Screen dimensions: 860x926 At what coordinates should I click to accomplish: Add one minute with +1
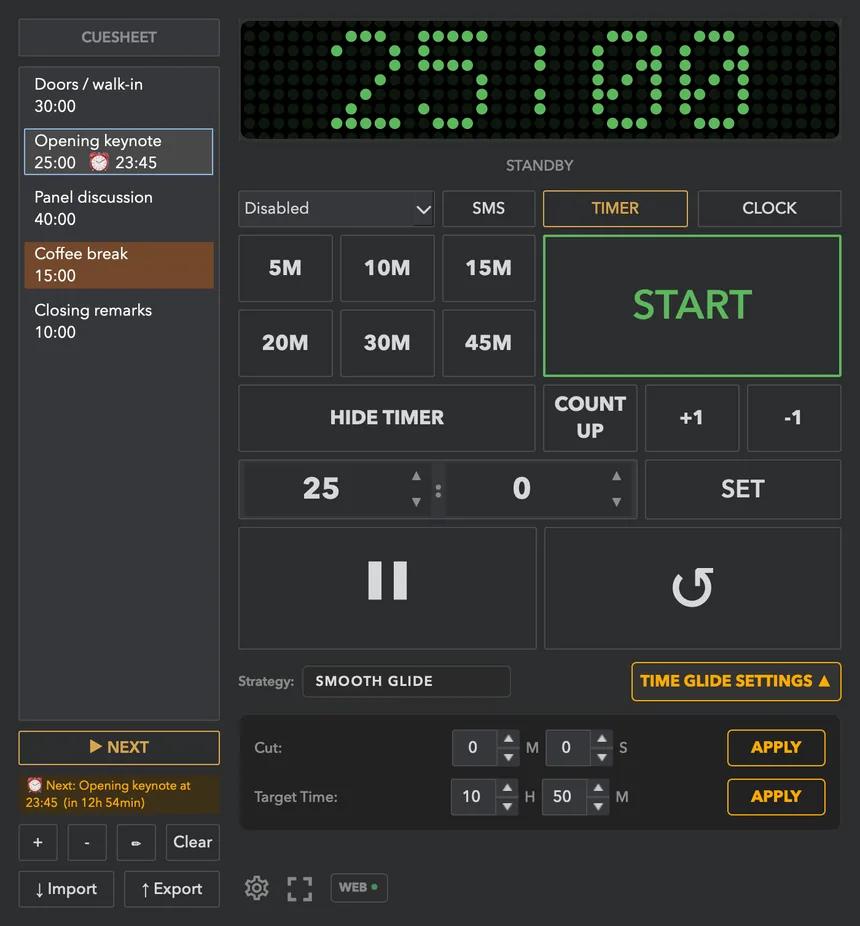coord(692,418)
